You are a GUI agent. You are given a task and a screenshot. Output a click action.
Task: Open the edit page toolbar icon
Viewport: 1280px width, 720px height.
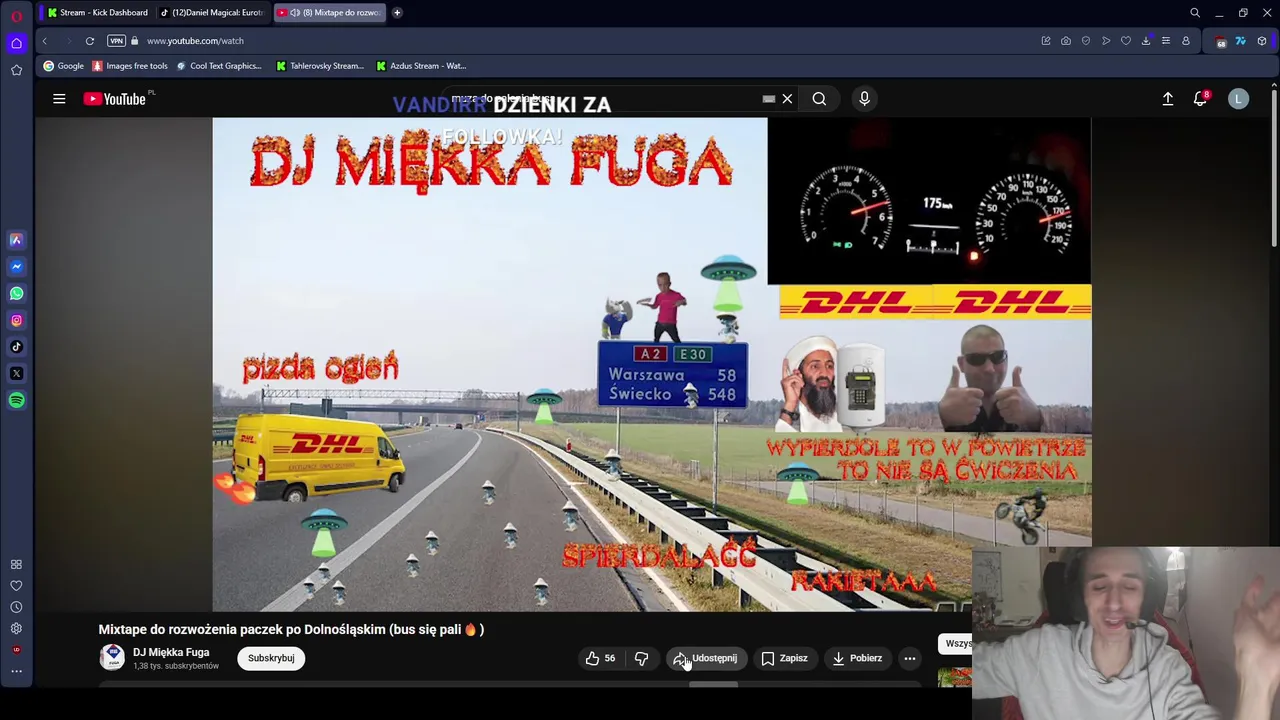(x=1046, y=41)
